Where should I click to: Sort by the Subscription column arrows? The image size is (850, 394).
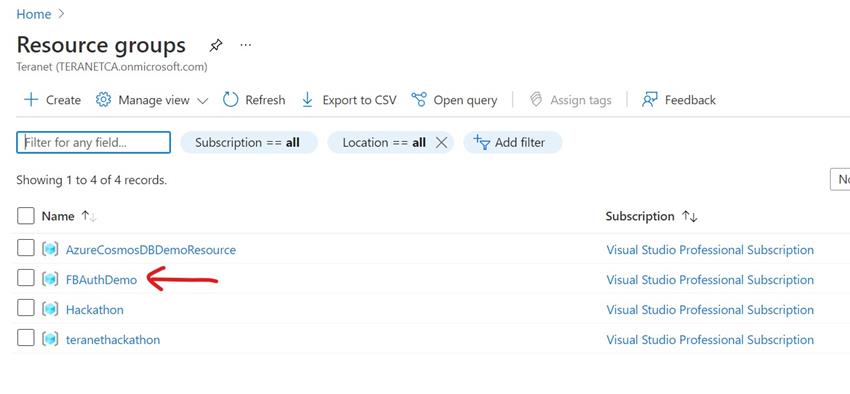point(690,216)
